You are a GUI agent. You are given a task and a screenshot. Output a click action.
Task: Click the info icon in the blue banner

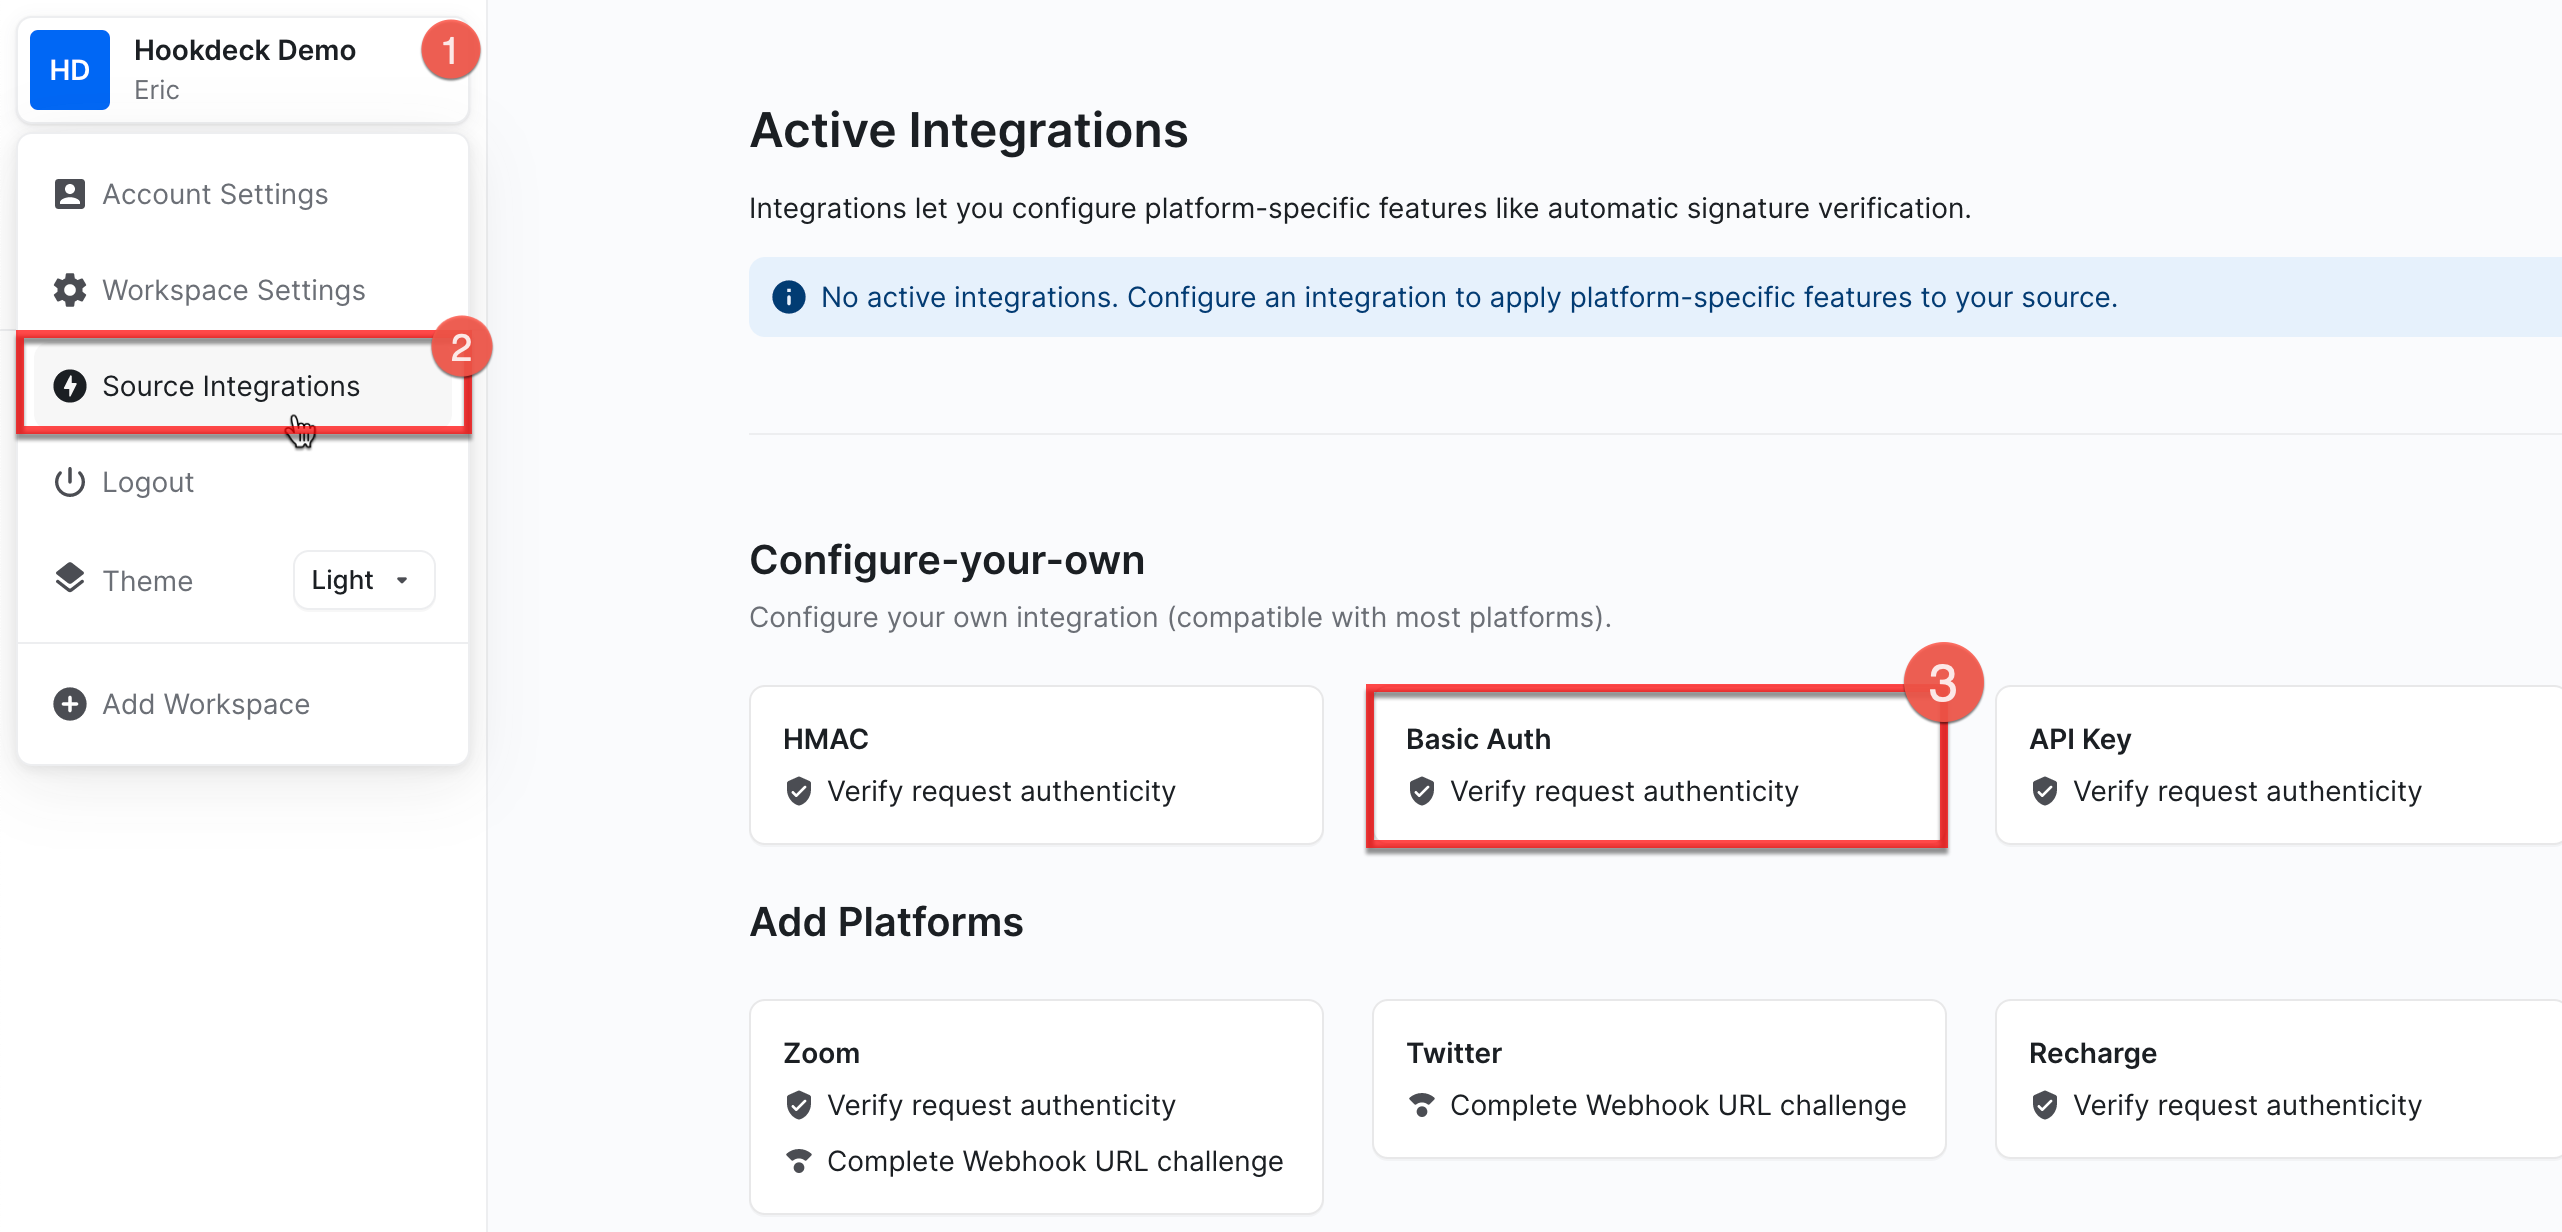(x=788, y=297)
